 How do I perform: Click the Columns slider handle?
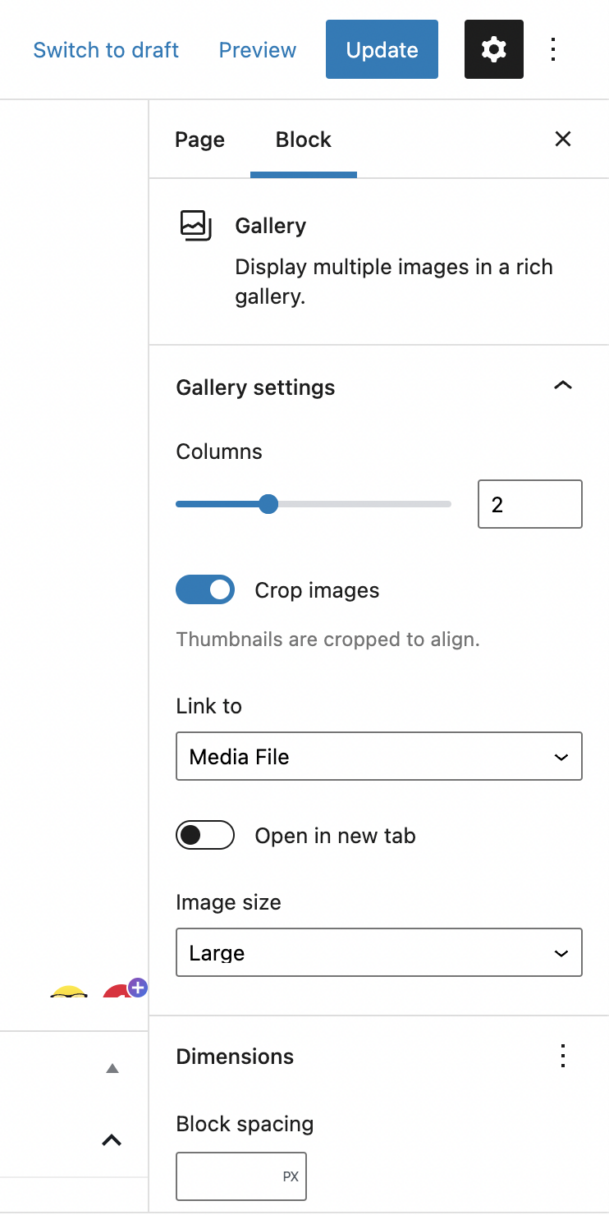[268, 504]
